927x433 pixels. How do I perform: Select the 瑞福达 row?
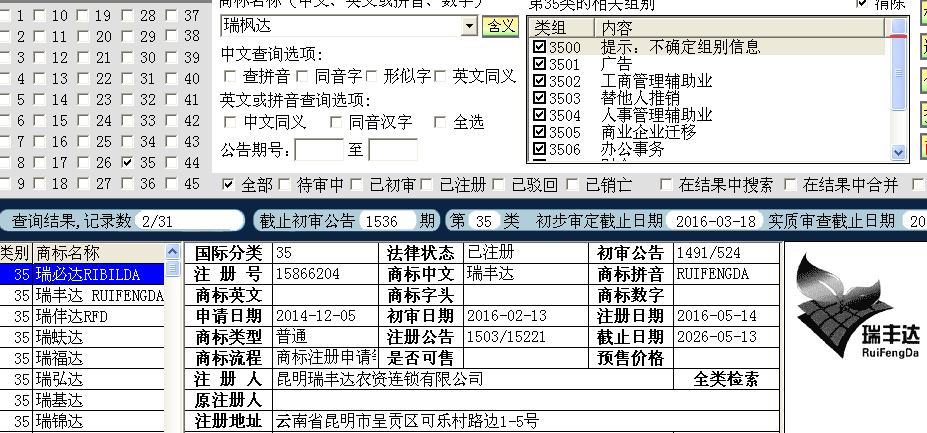82,358
